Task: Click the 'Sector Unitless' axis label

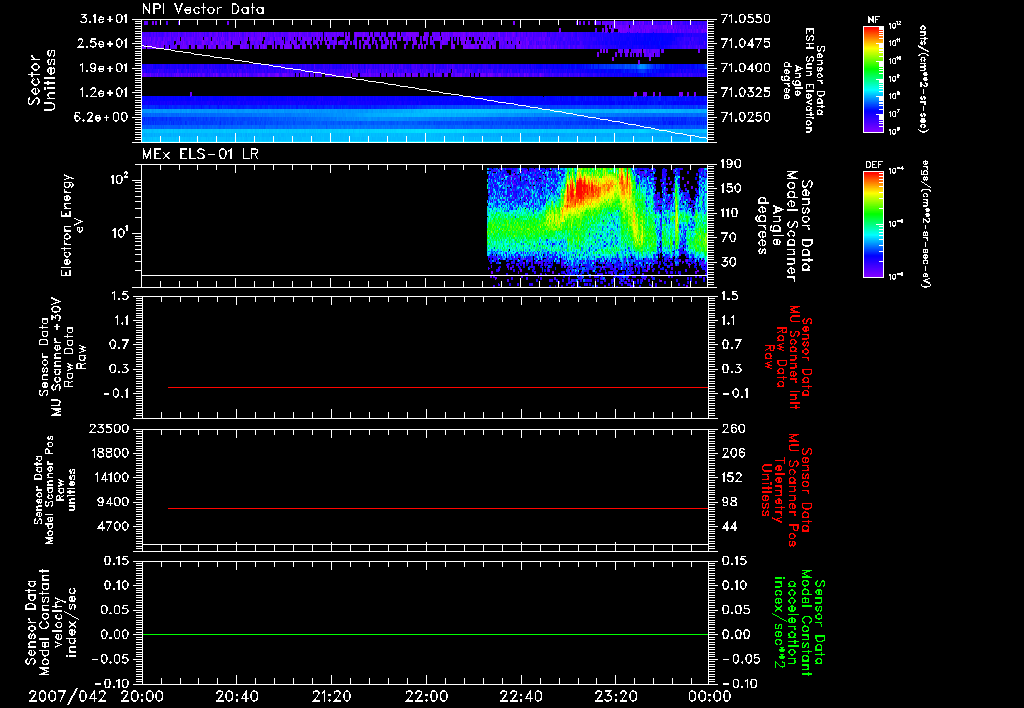Action: pos(42,80)
